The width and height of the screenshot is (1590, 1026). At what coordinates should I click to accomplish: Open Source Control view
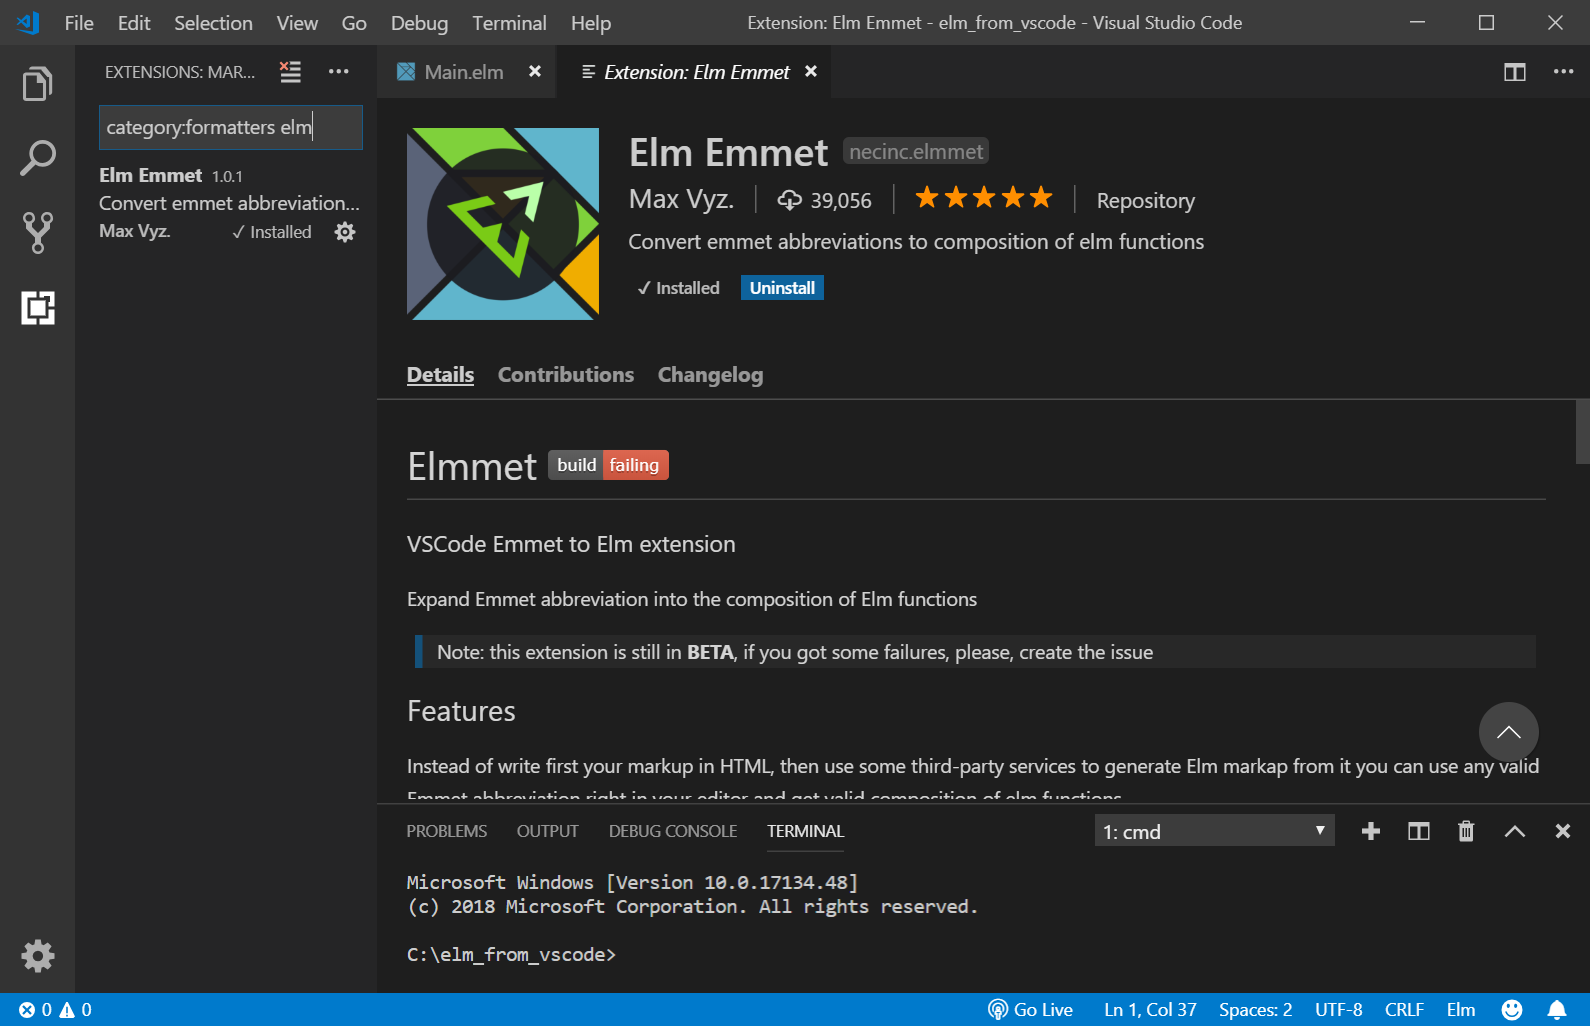(37, 232)
